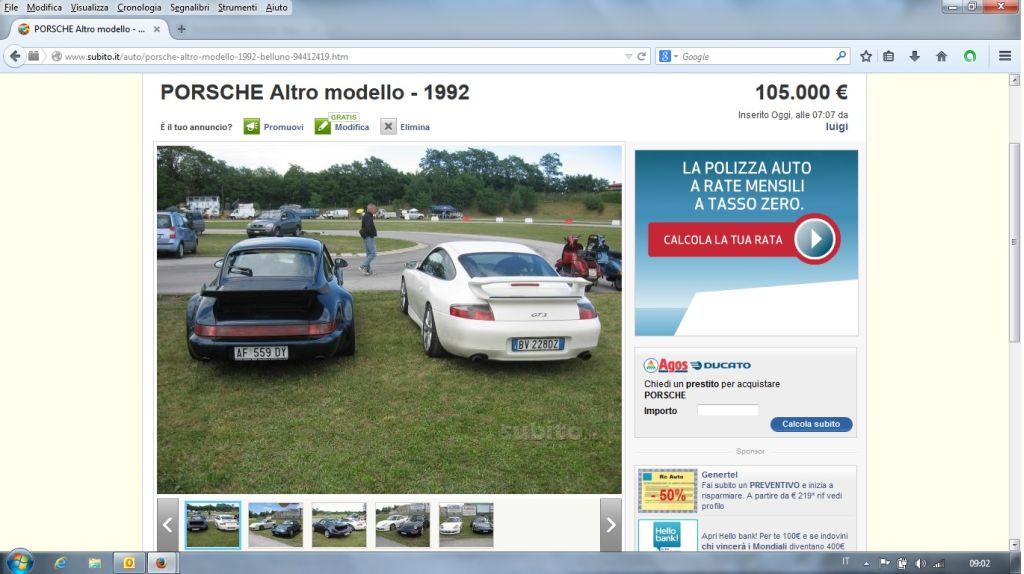Viewport: 1024px width, 574px height.
Task: Open Internet Explorer from the taskbar
Action: [x=60, y=563]
